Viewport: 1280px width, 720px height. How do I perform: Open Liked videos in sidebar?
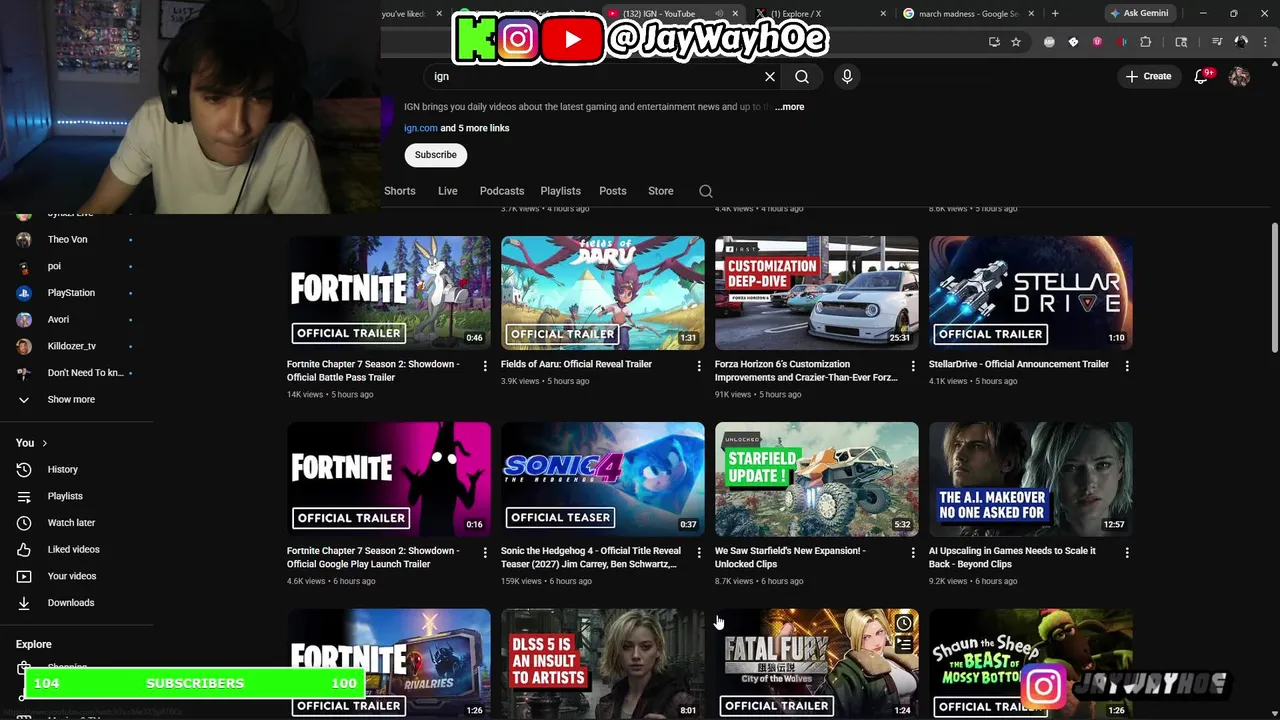(75, 549)
